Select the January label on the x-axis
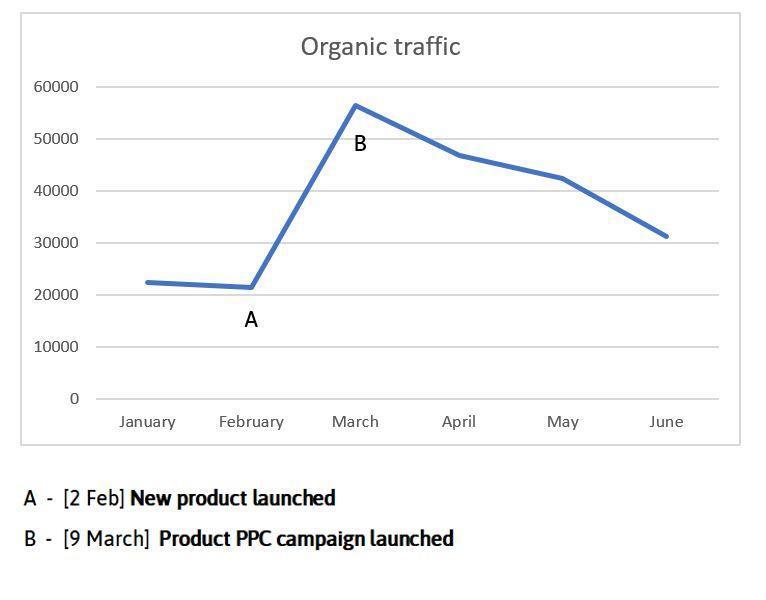Viewport: 766px width, 600px height. (x=147, y=422)
